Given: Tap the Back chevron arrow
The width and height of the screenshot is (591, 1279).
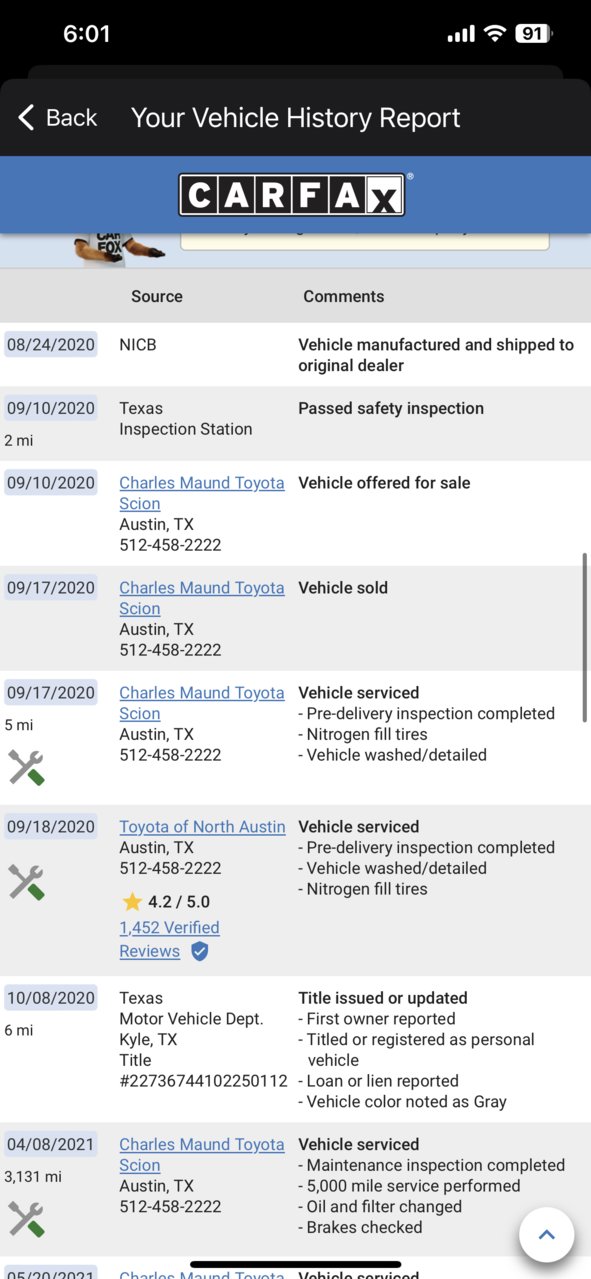Looking at the screenshot, I should (26, 118).
